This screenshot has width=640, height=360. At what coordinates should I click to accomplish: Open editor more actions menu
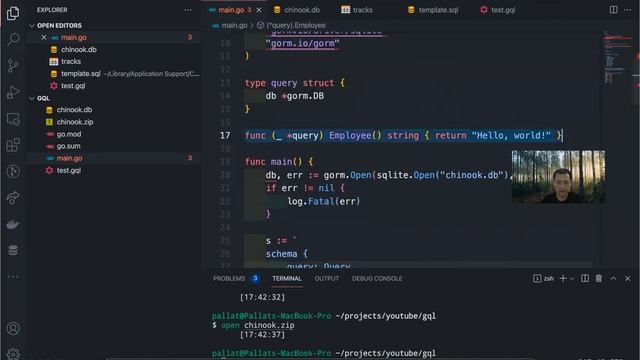(628, 10)
